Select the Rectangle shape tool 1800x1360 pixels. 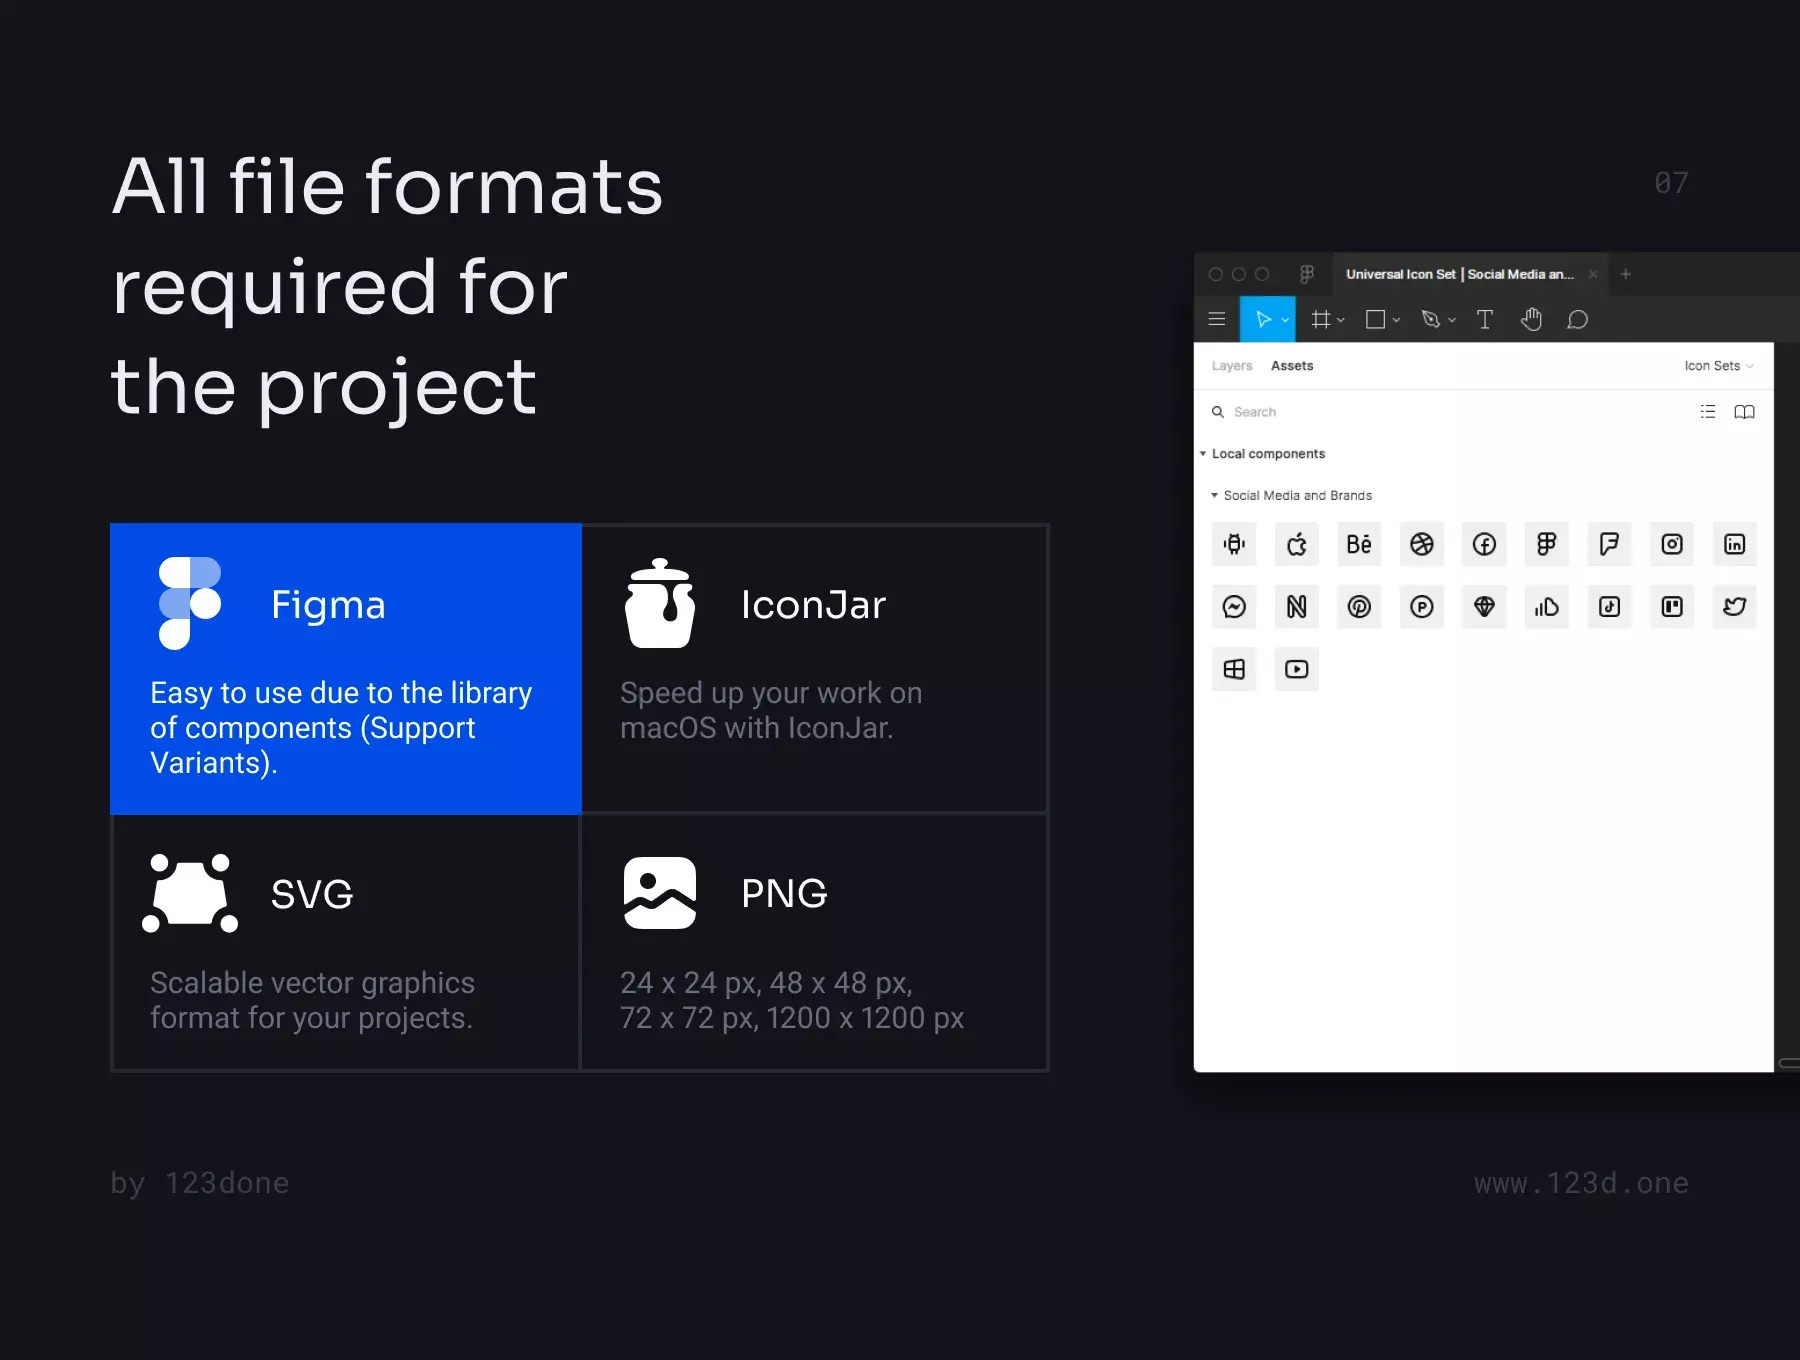[x=1376, y=319]
